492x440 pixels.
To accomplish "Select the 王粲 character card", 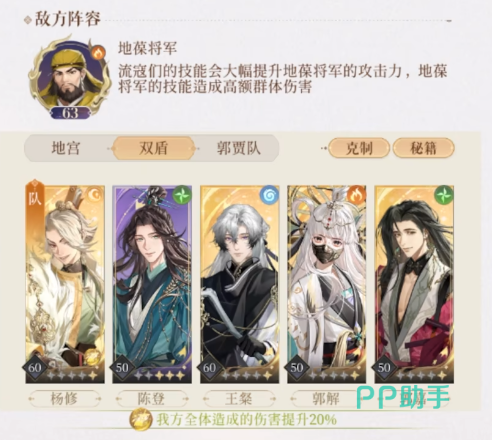I will (x=239, y=284).
